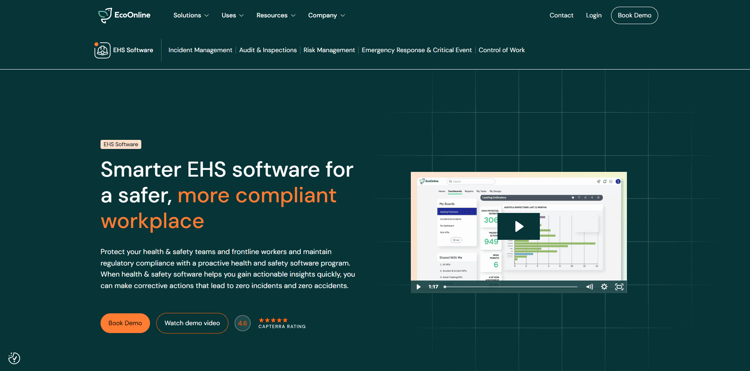Go to Login

click(x=594, y=15)
